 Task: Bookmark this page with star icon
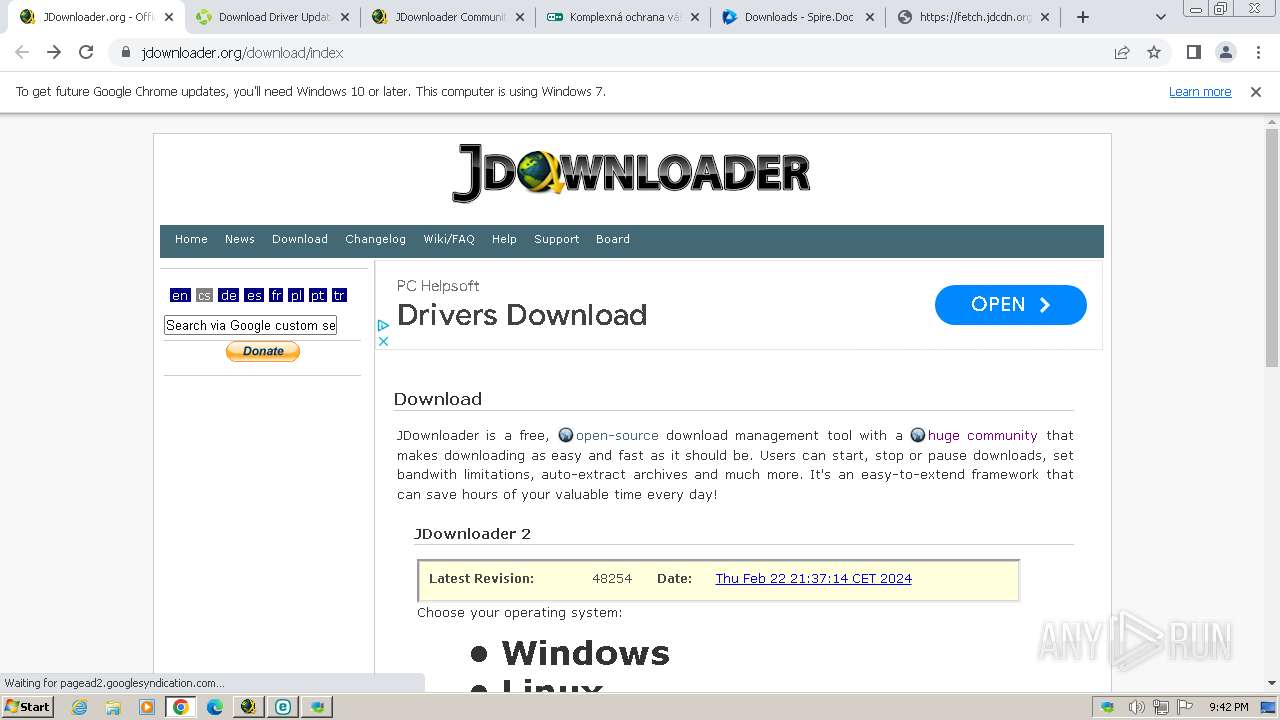point(1154,52)
